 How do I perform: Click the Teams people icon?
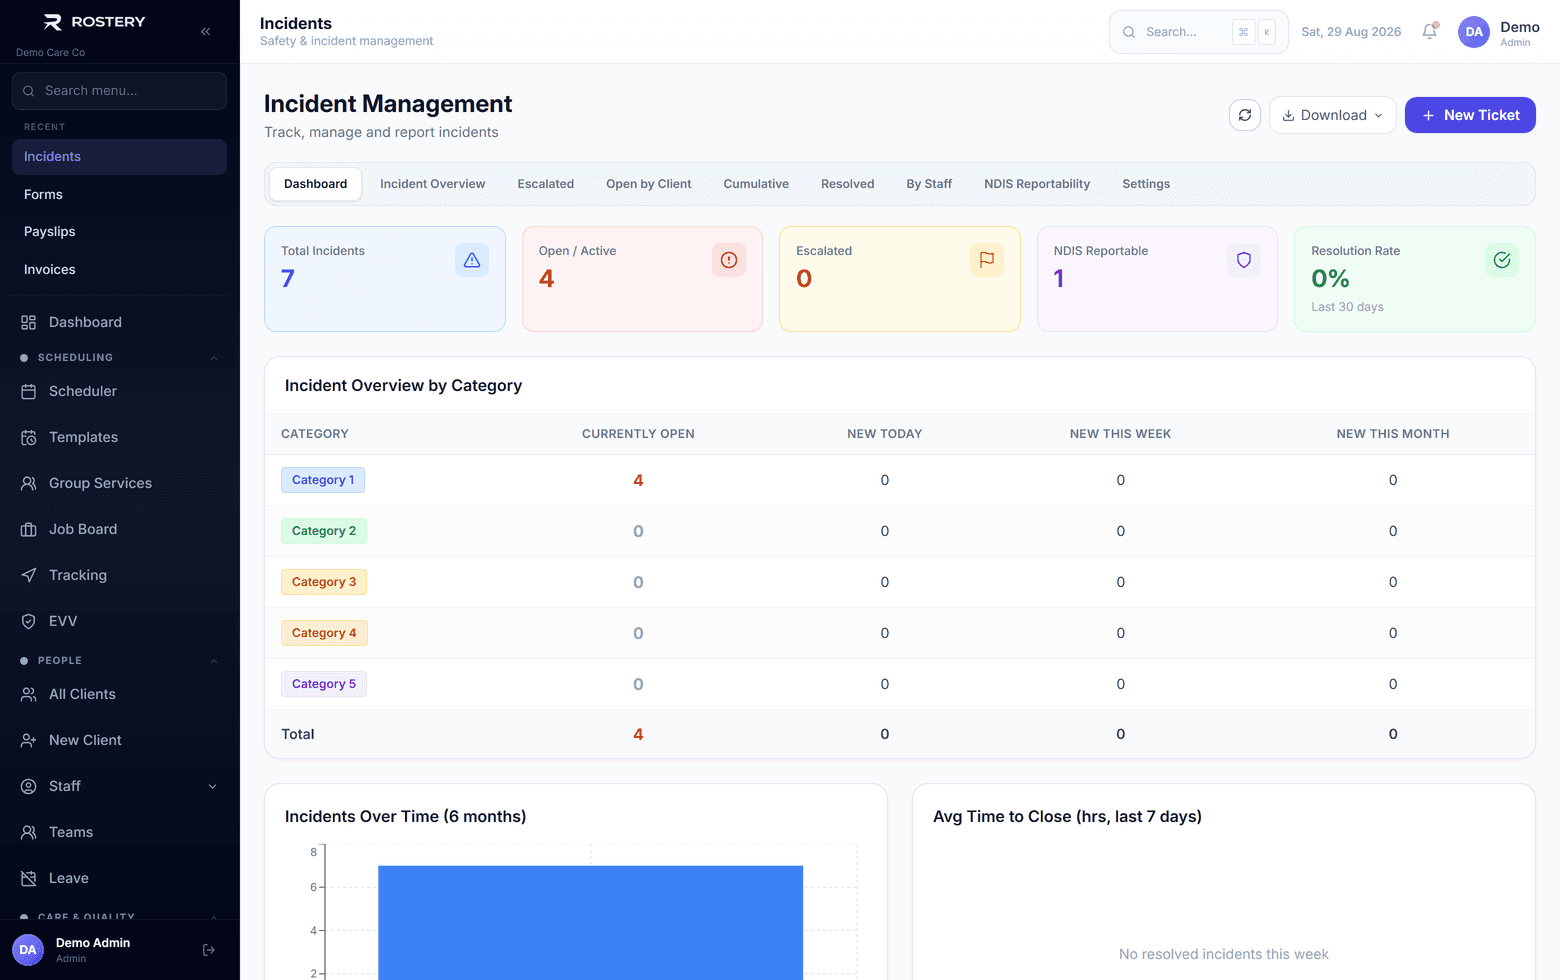coord(29,832)
